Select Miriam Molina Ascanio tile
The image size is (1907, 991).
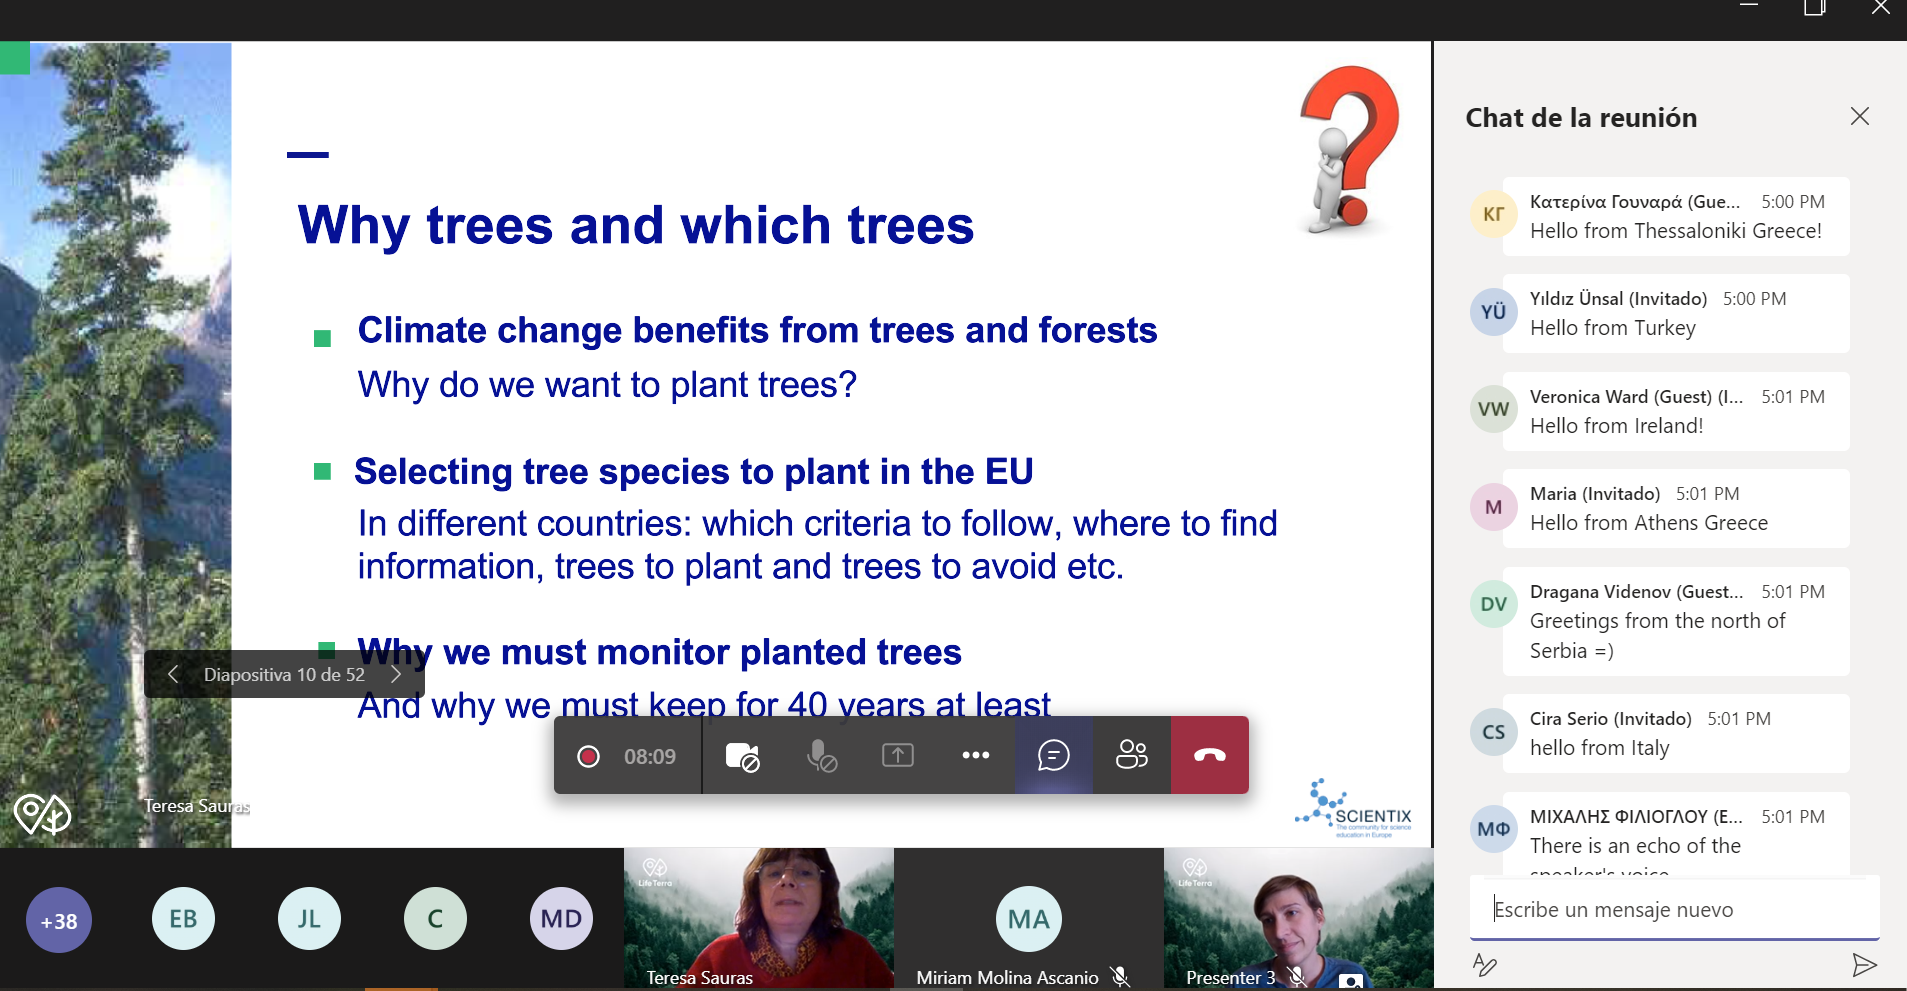point(1029,918)
